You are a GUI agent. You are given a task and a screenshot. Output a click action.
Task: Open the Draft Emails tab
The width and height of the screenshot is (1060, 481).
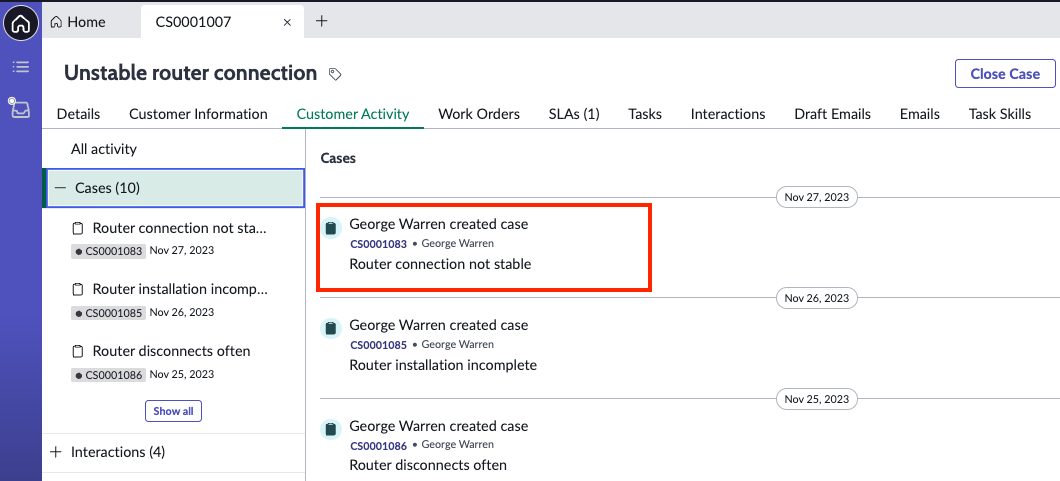pos(832,114)
